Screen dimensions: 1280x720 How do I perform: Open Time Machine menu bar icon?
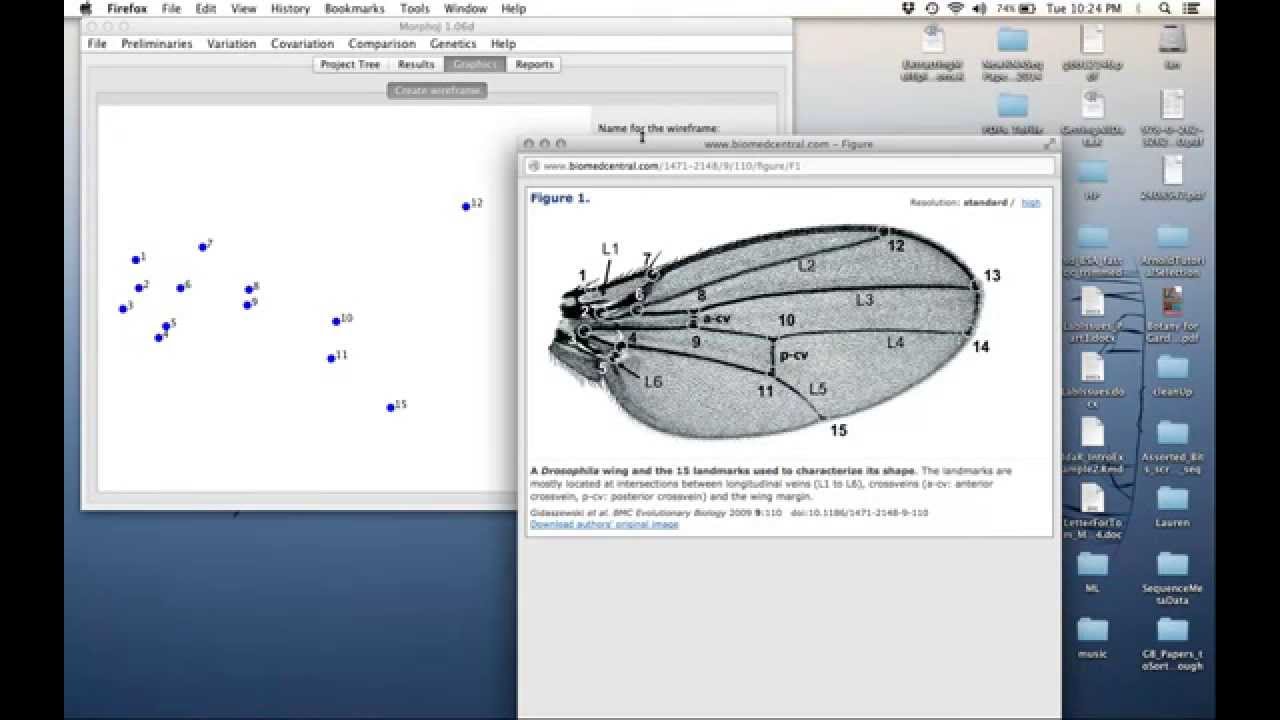(932, 8)
